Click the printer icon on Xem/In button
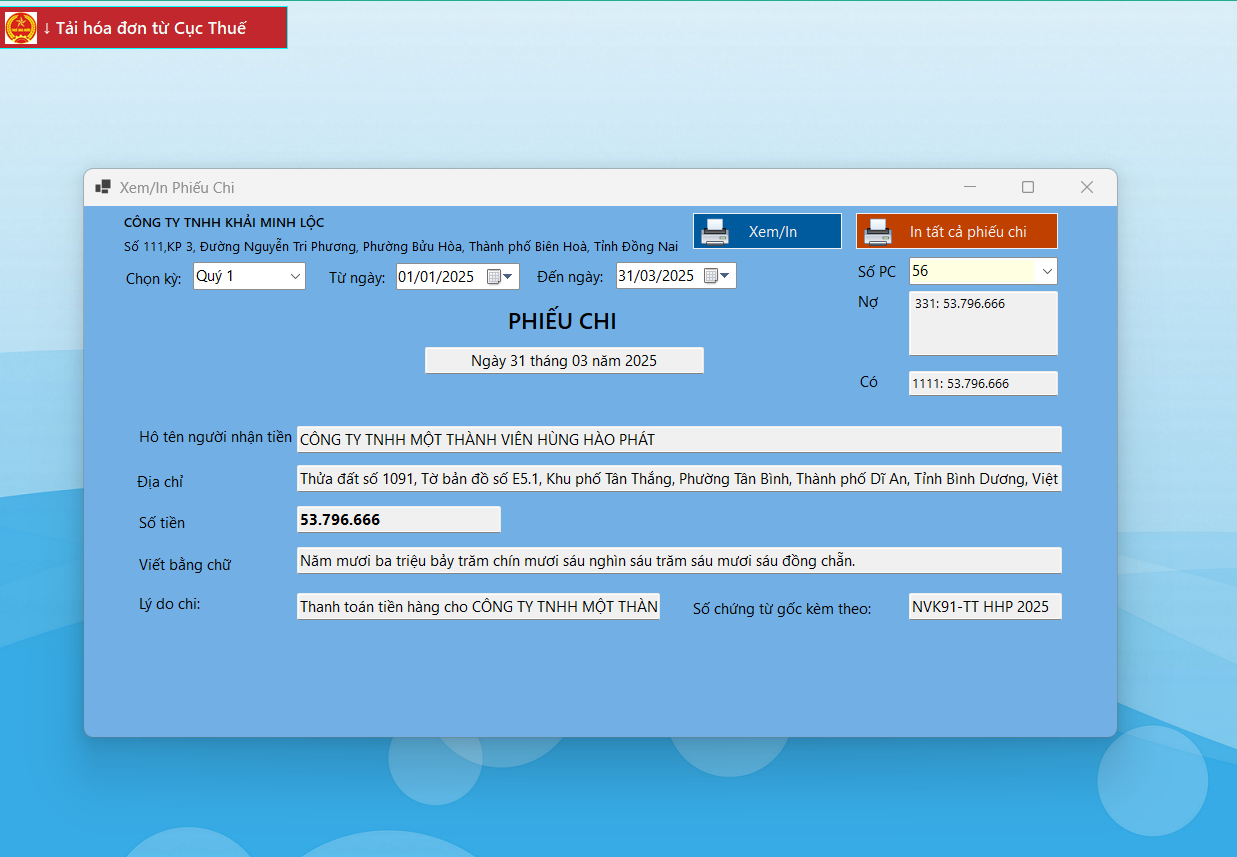 coord(715,232)
